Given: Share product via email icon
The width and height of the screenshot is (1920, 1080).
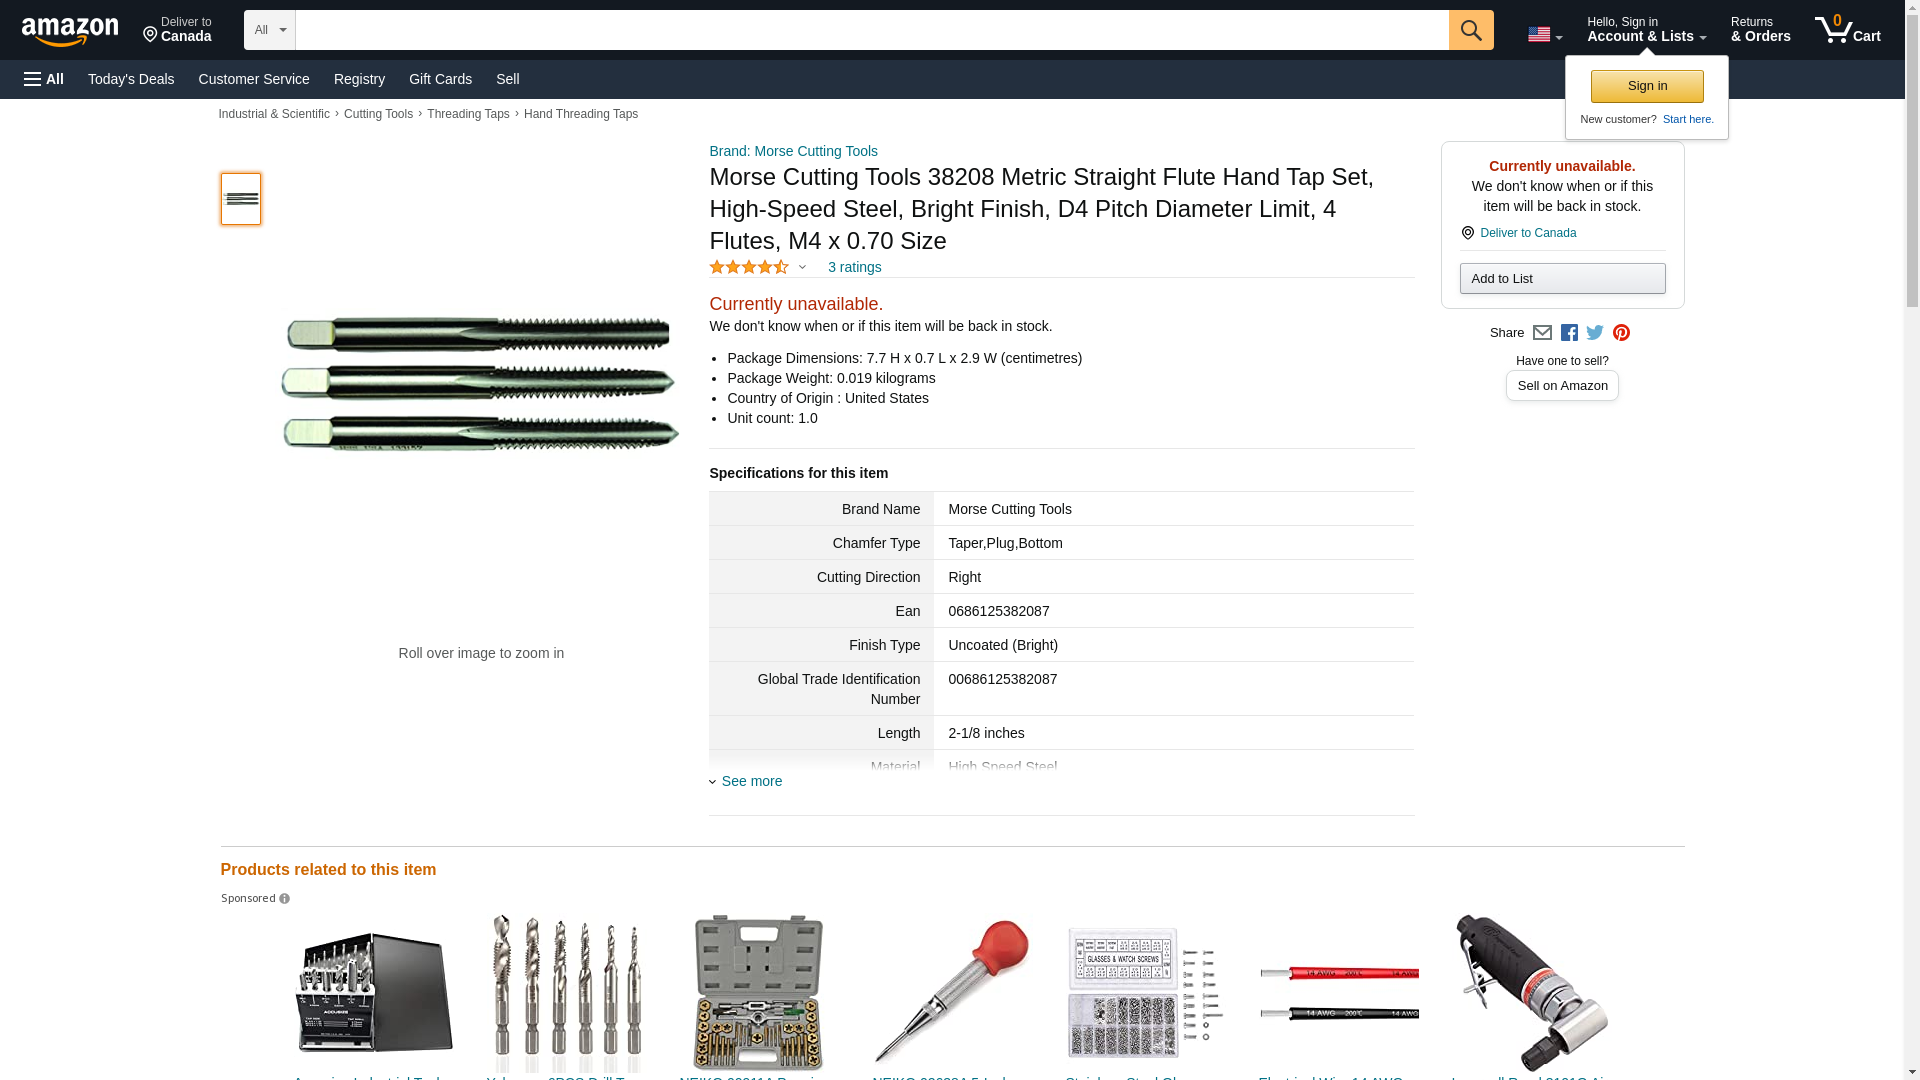Looking at the screenshot, I should coord(1542,333).
